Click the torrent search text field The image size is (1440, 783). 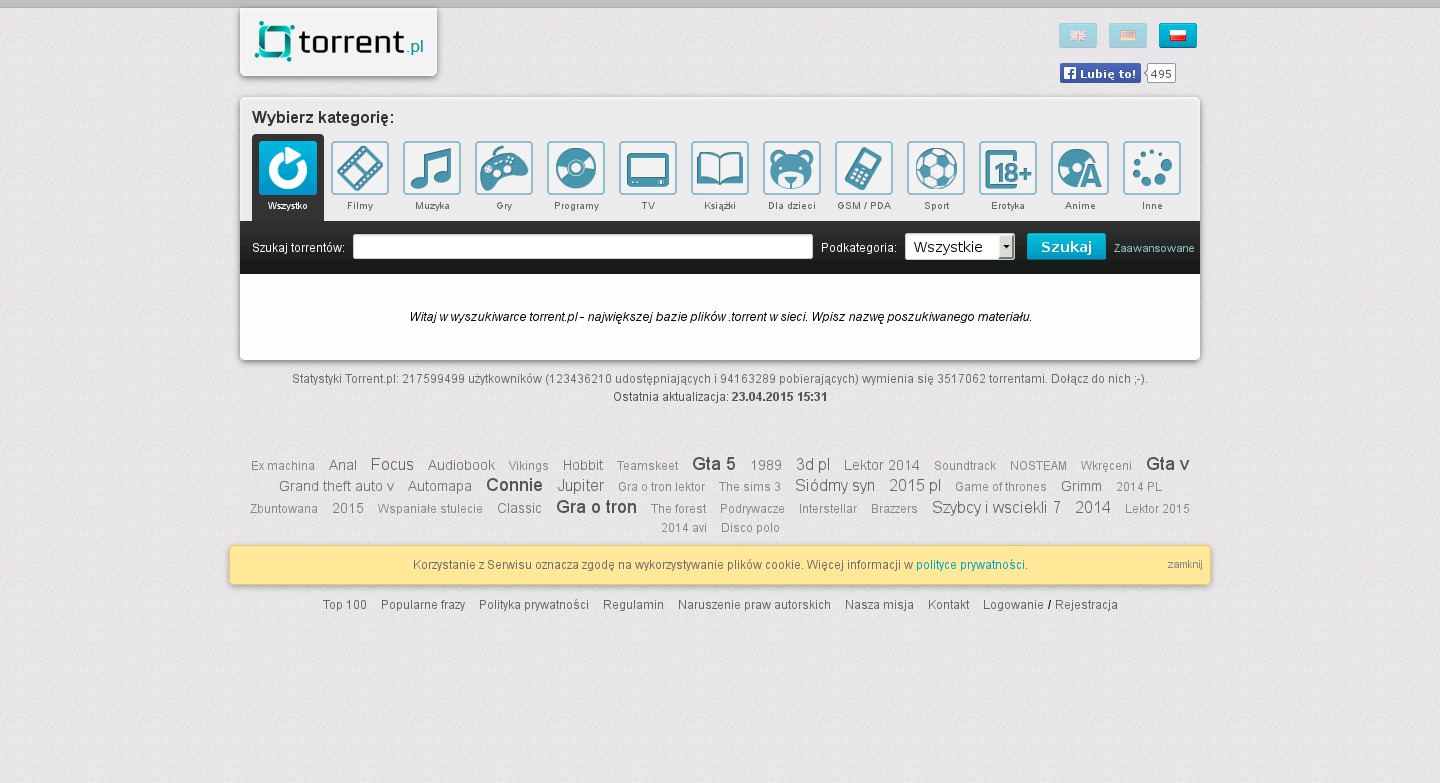click(582, 247)
